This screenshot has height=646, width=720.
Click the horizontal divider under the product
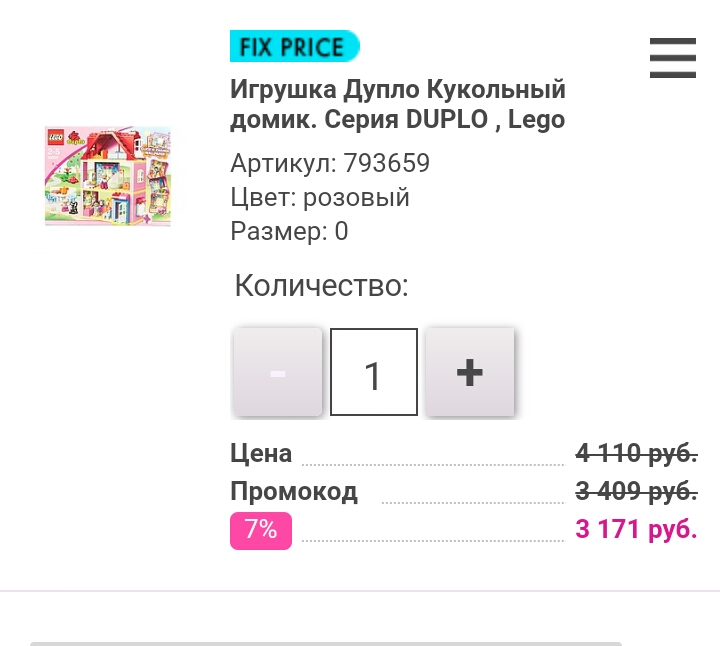[360, 591]
